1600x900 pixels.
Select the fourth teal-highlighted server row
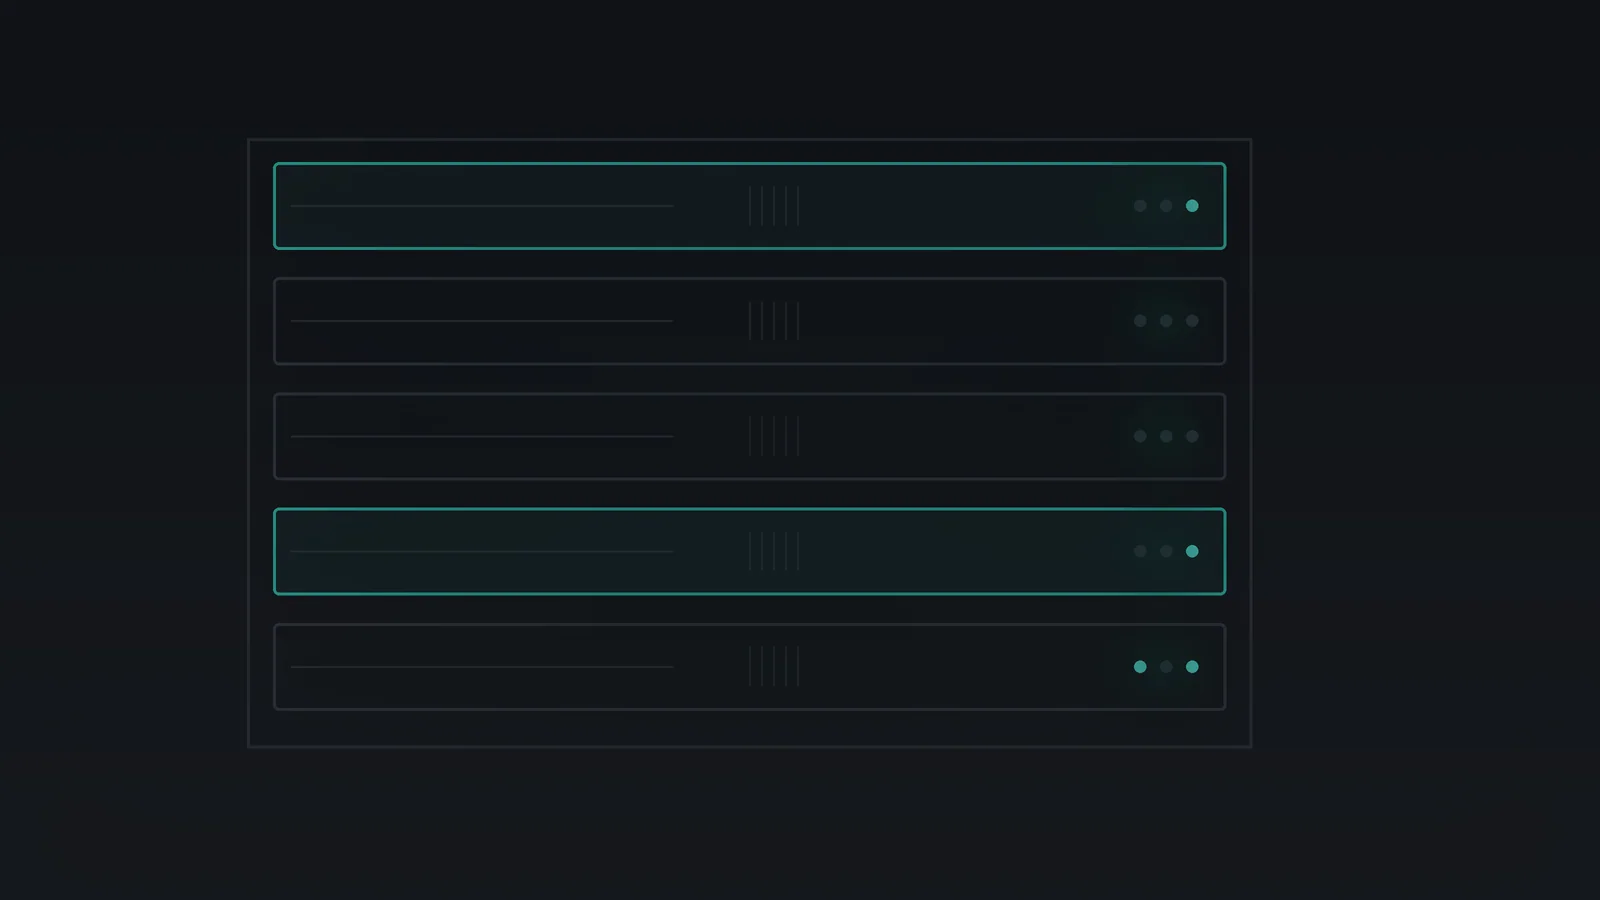coord(750,551)
